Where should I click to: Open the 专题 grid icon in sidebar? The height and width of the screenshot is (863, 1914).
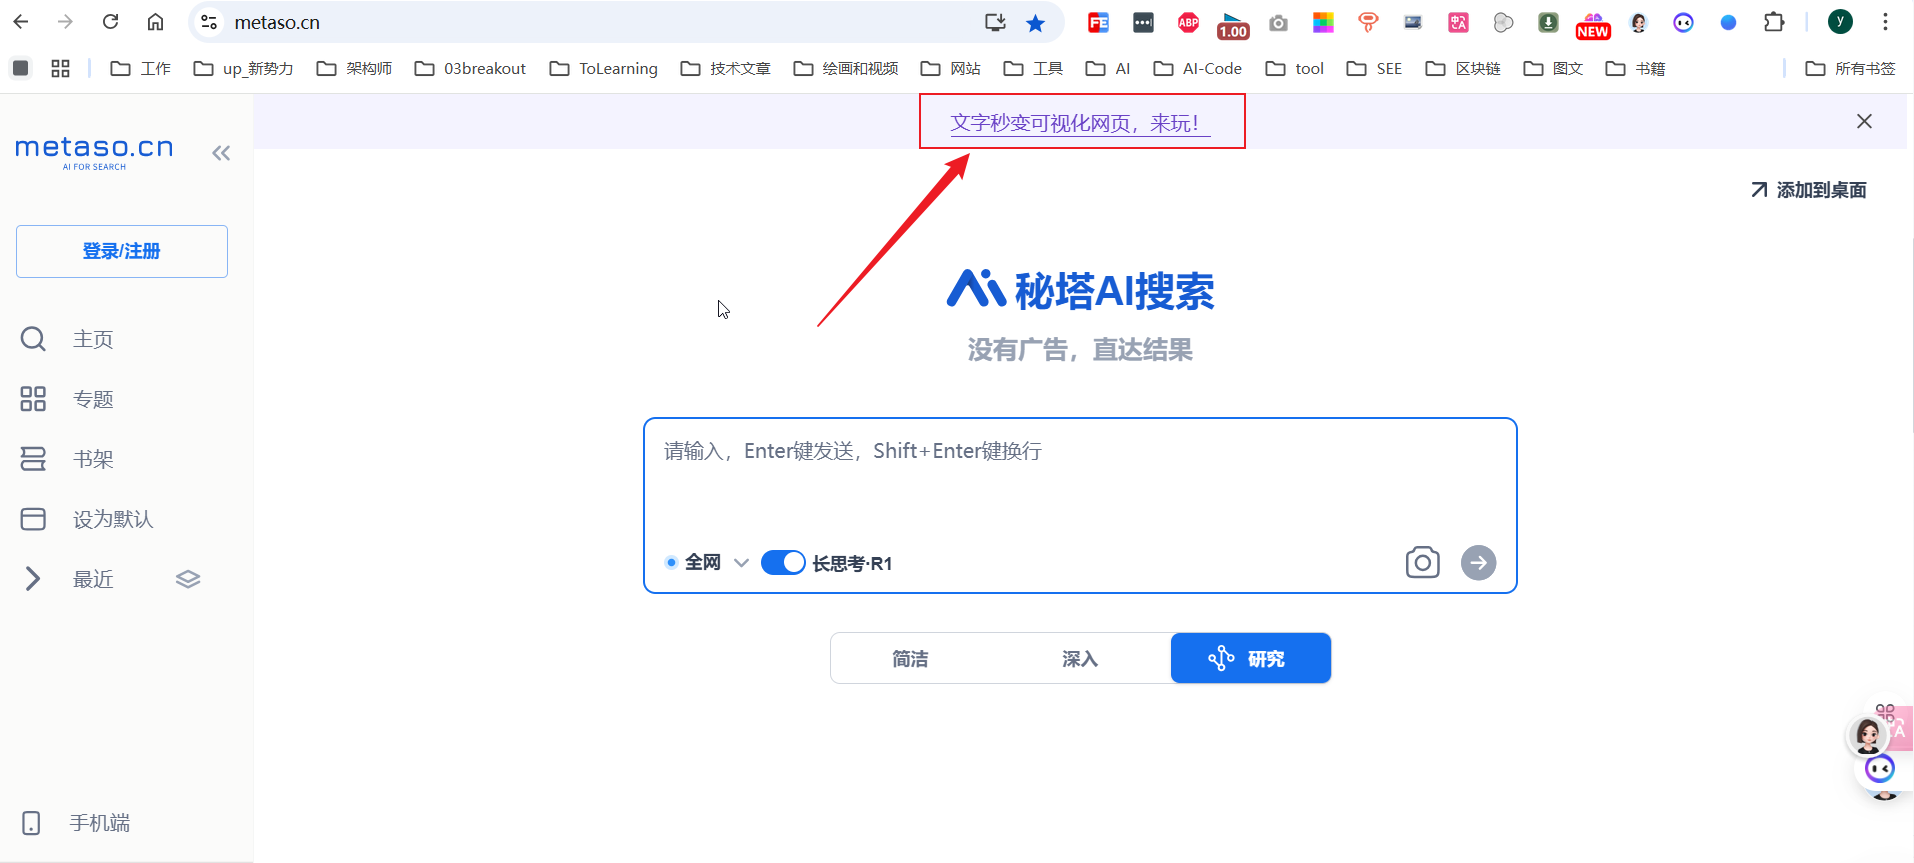point(33,399)
